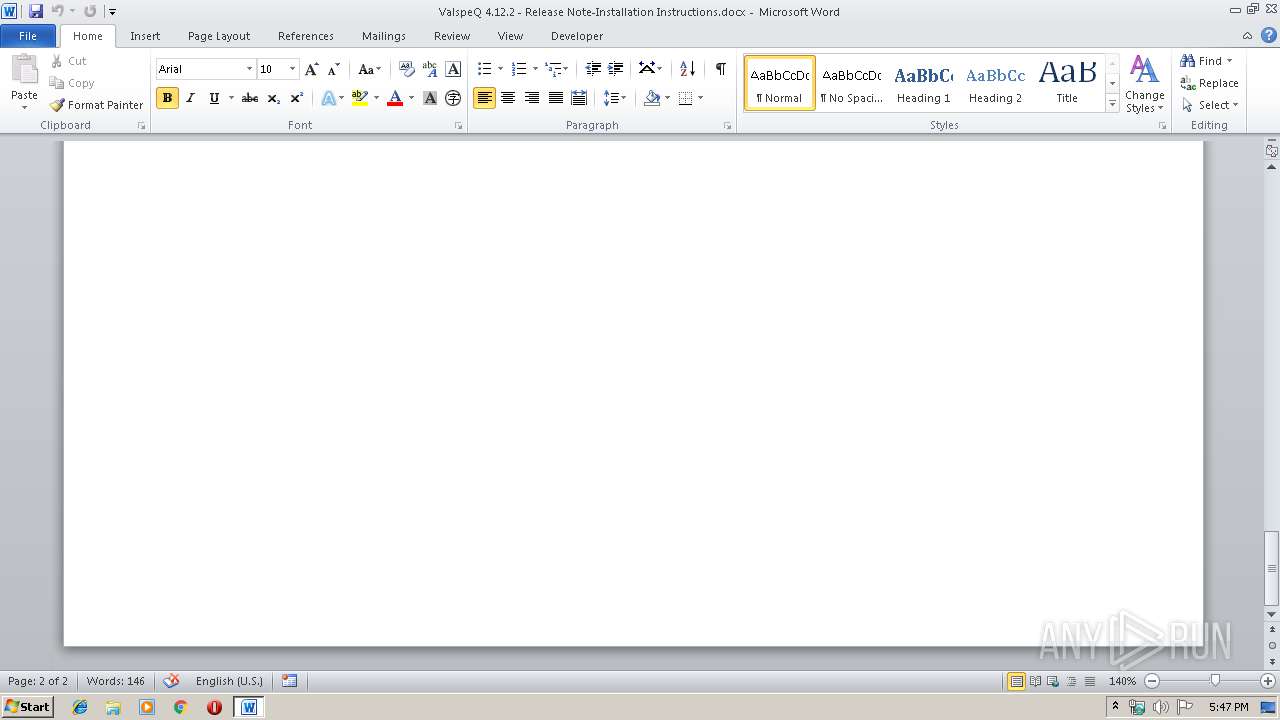This screenshot has width=1280, height=720.
Task: Decrease paragraph indent
Action: [x=593, y=69]
